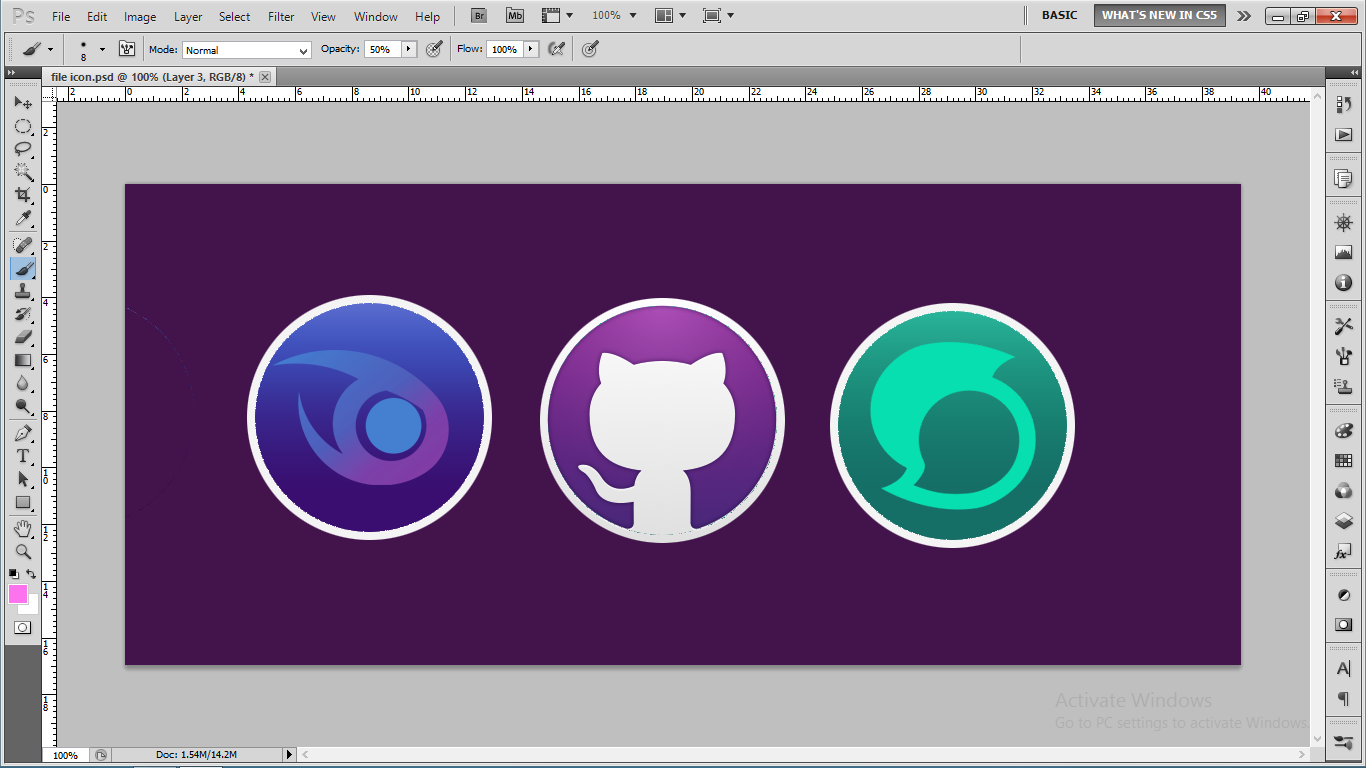
Task: Toggle tablet pressure for opacity
Action: (434, 49)
